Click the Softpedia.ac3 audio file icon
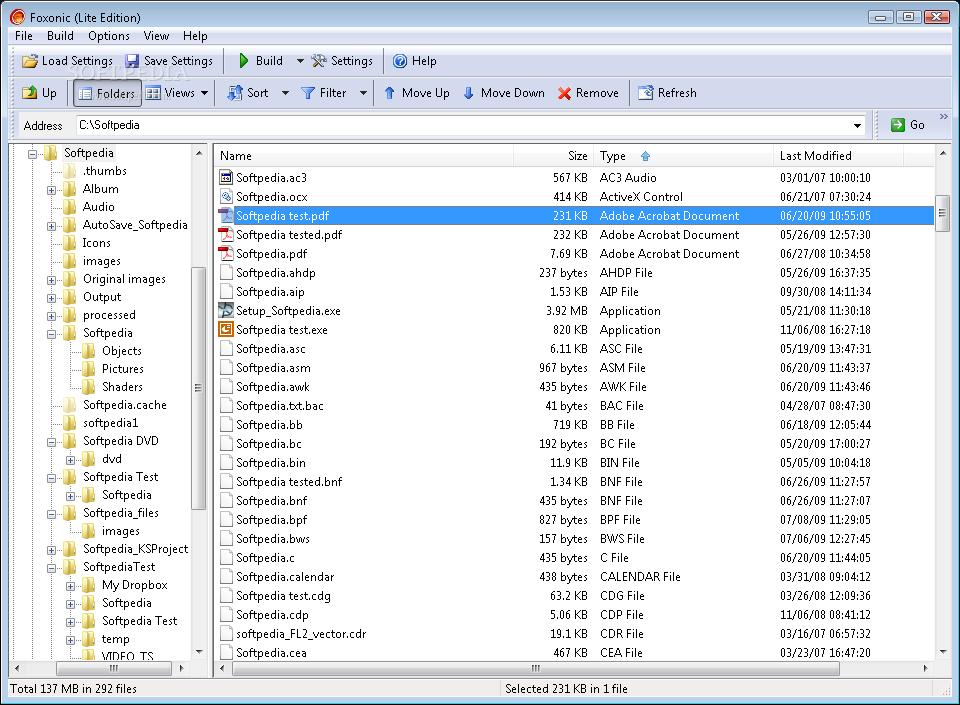 coord(226,177)
